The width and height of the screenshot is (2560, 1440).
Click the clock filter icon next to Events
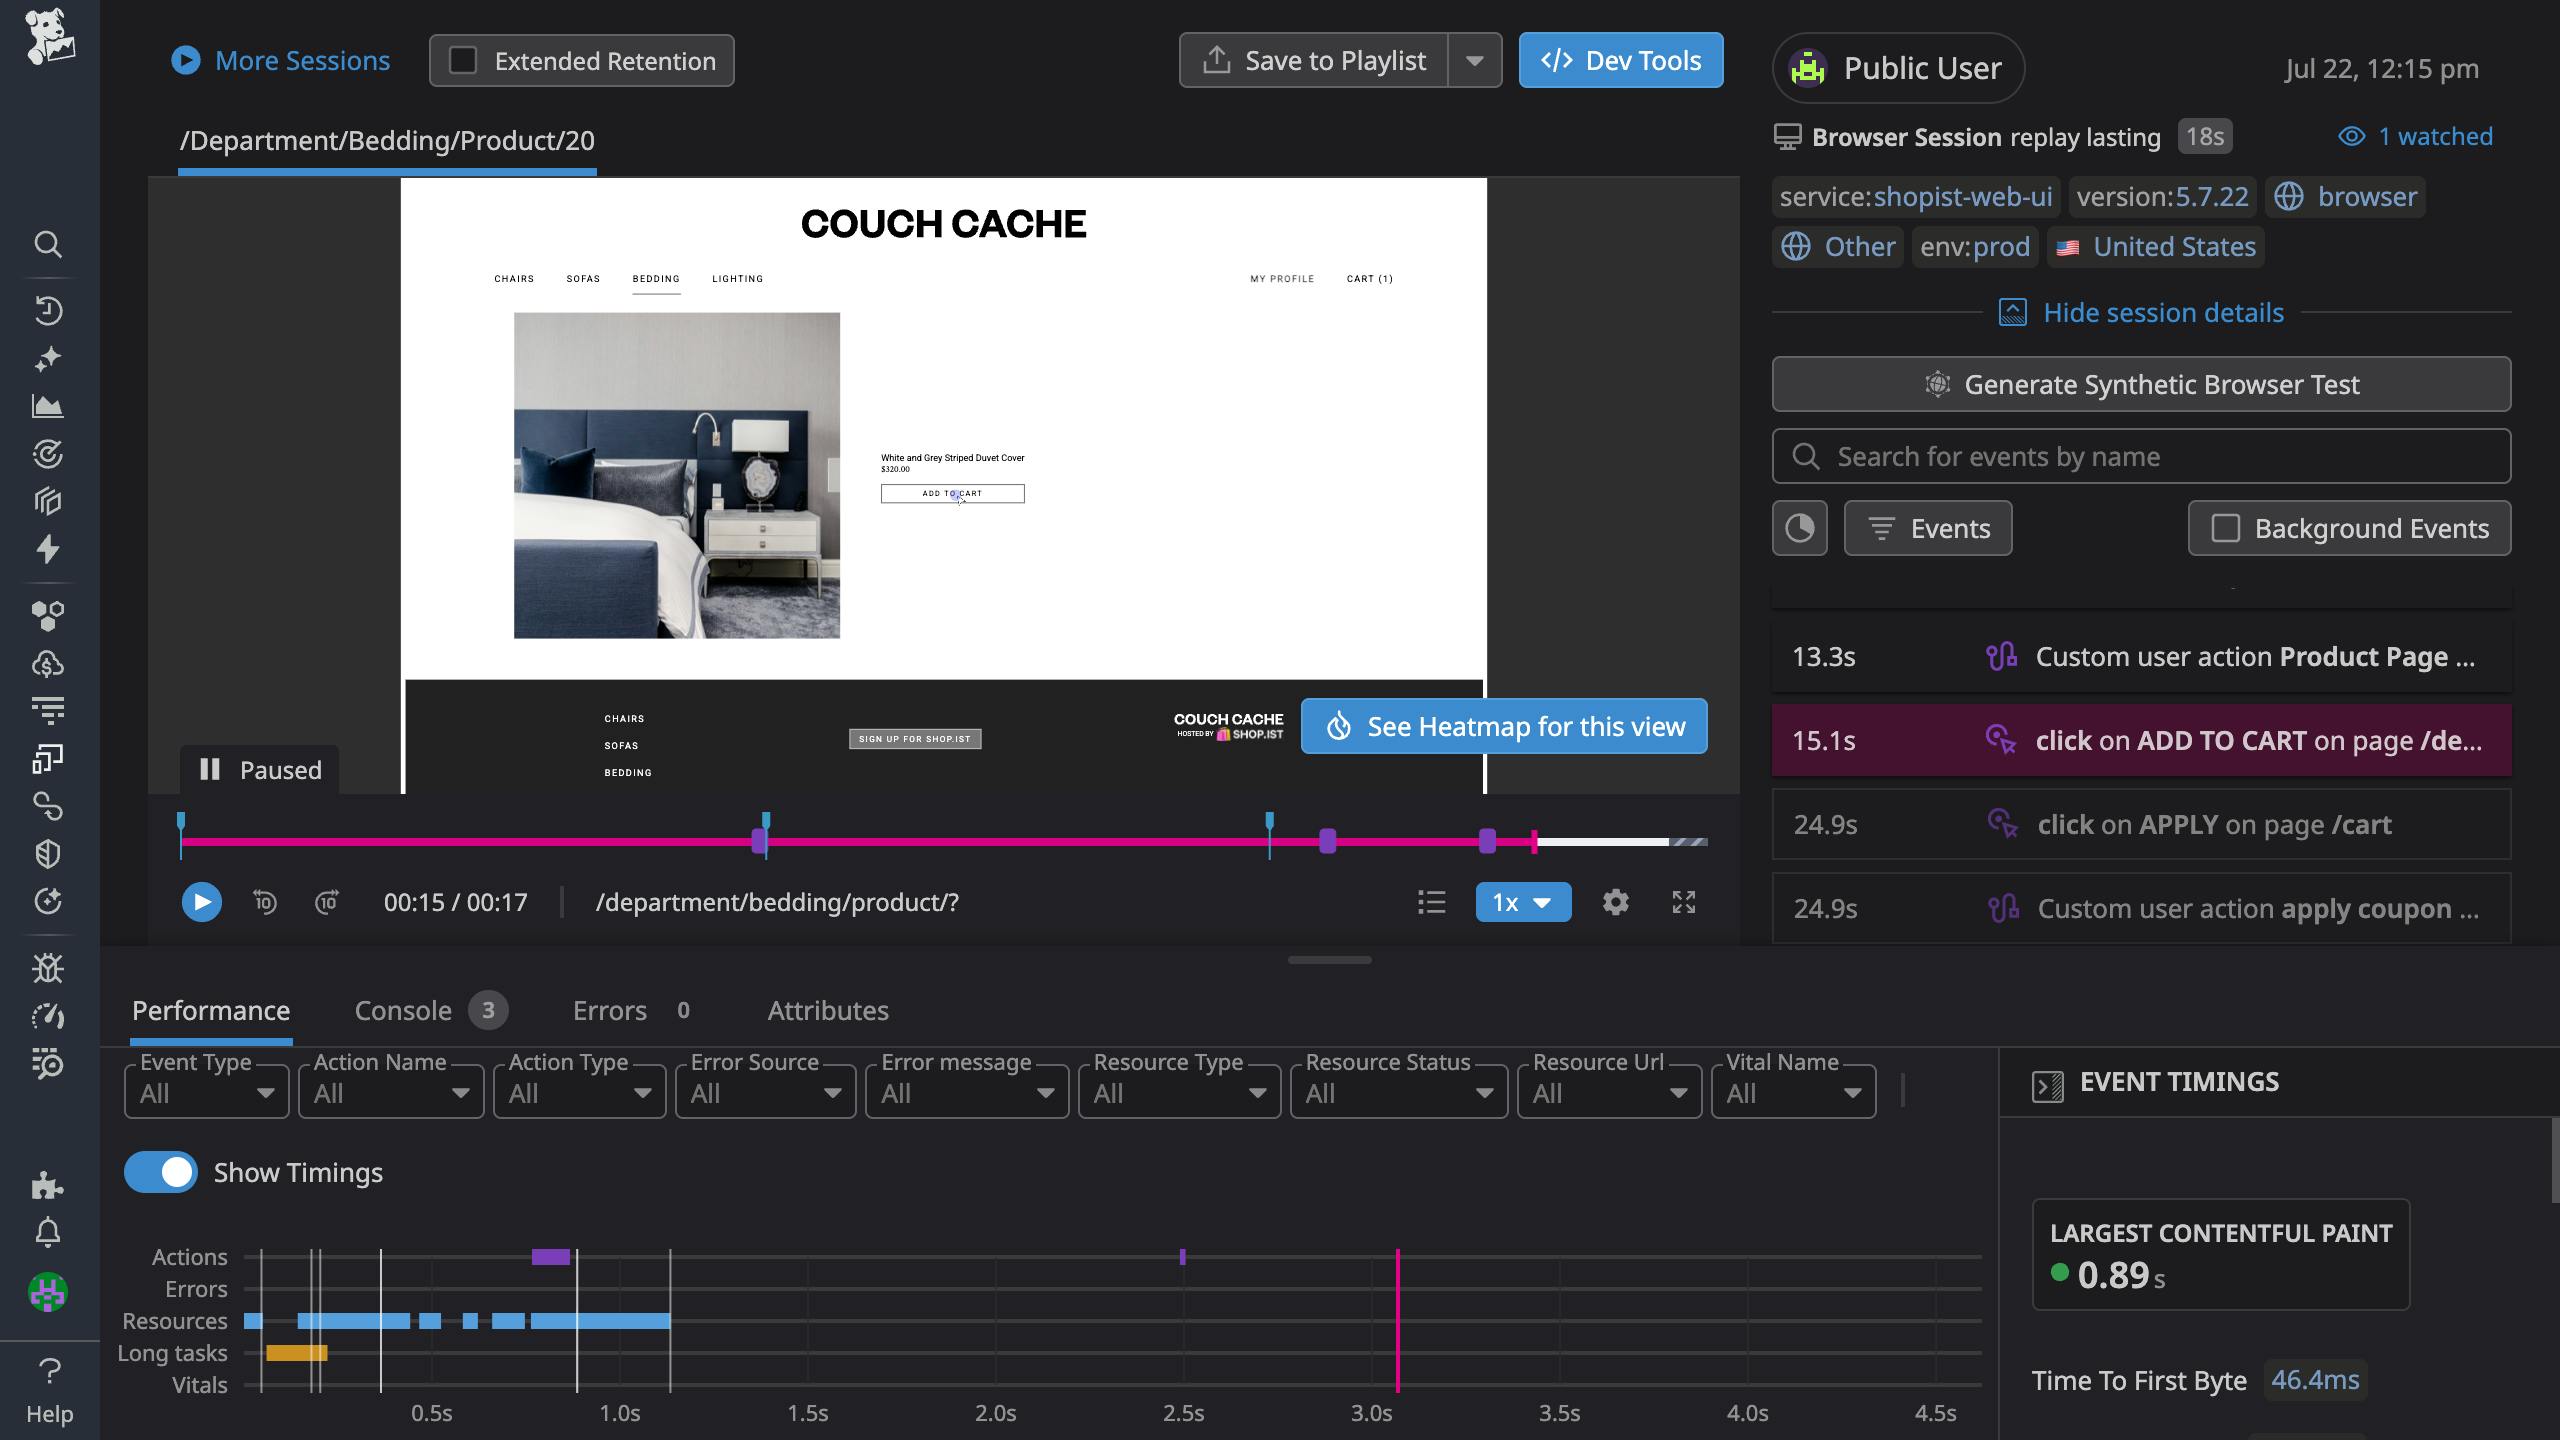point(1800,528)
